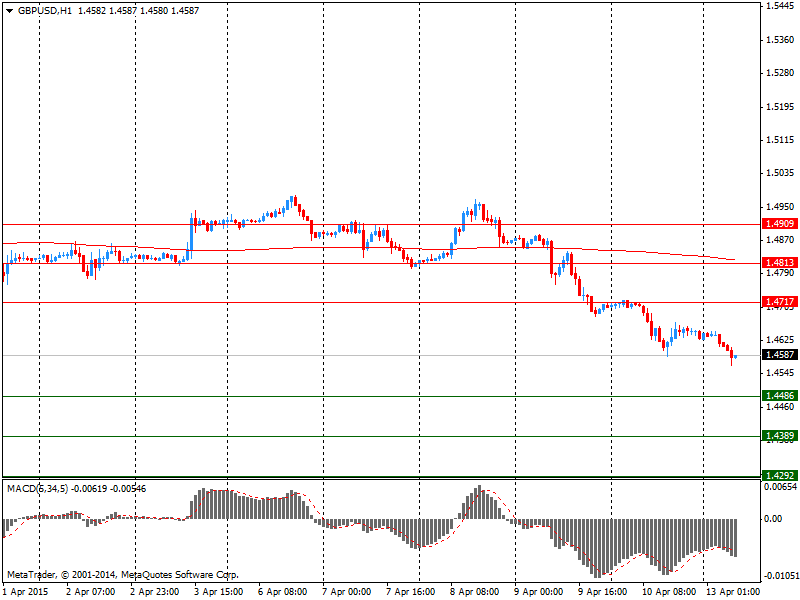
Task: Click the MetaTrader MetaQuotes copyright text
Action: click(x=122, y=575)
